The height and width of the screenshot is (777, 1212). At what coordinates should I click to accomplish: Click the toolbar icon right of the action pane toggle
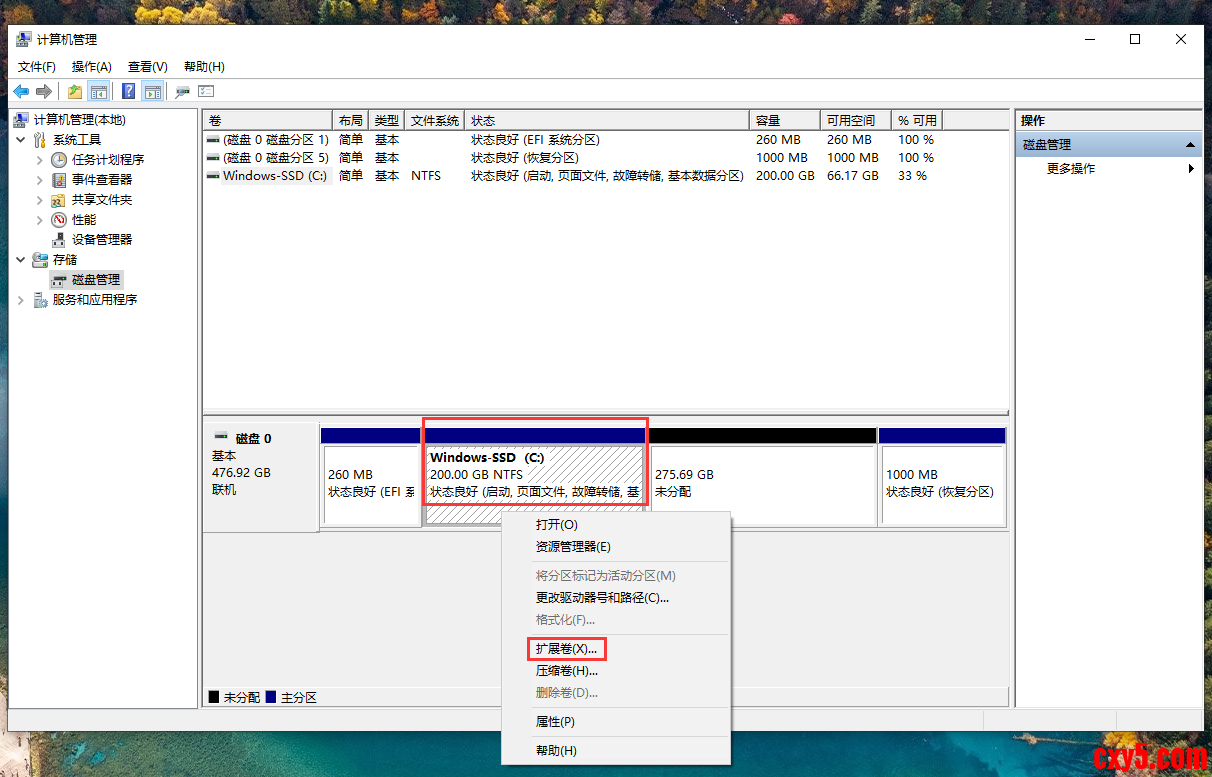[182, 92]
